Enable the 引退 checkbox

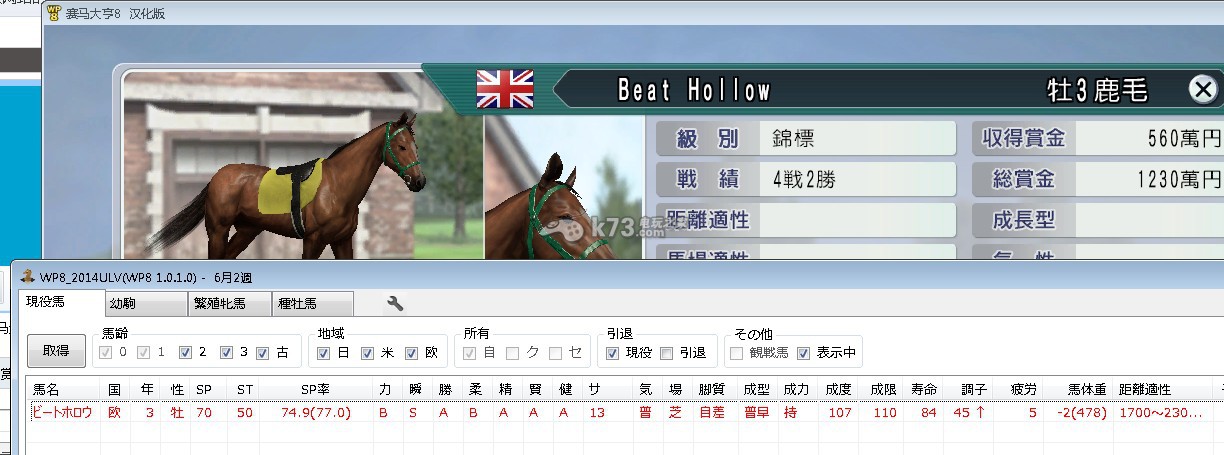click(666, 353)
